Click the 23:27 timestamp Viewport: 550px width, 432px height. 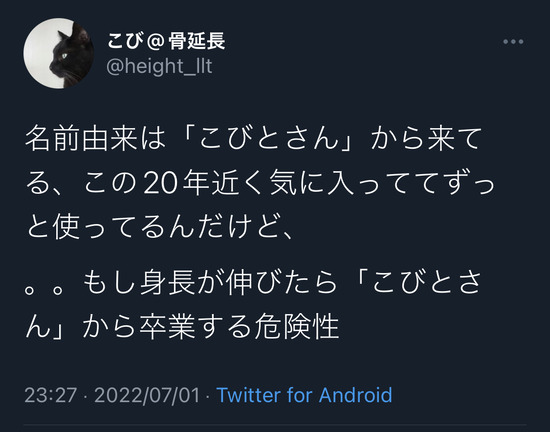click(51, 396)
